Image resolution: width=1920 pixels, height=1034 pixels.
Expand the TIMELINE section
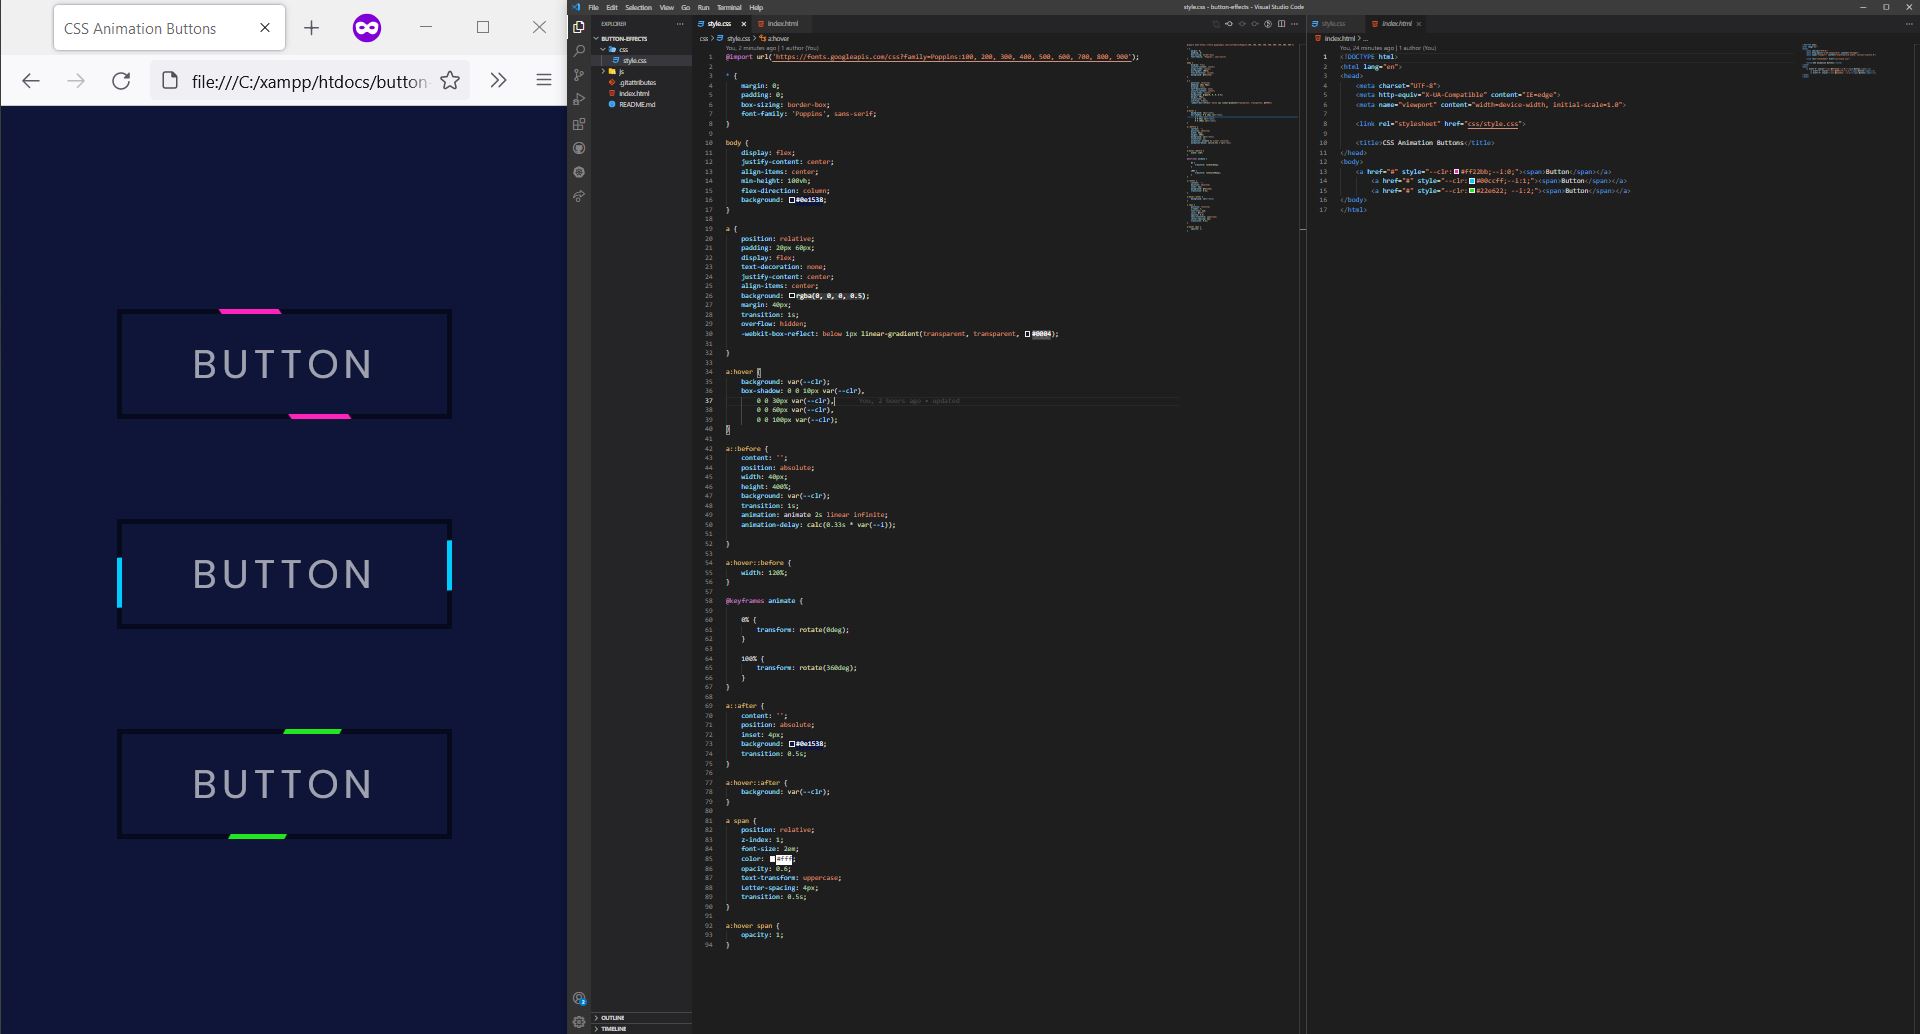641,1028
